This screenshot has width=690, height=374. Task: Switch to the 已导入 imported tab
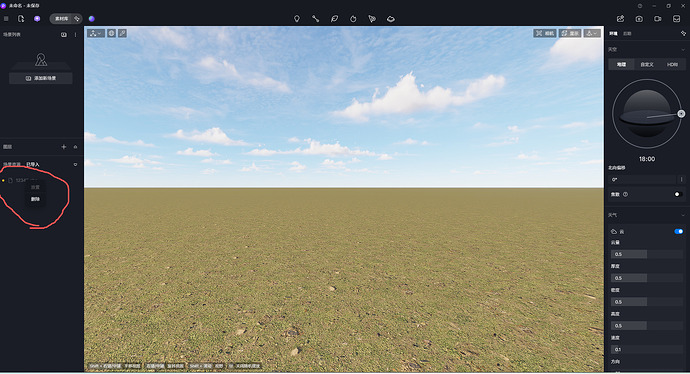[33, 165]
